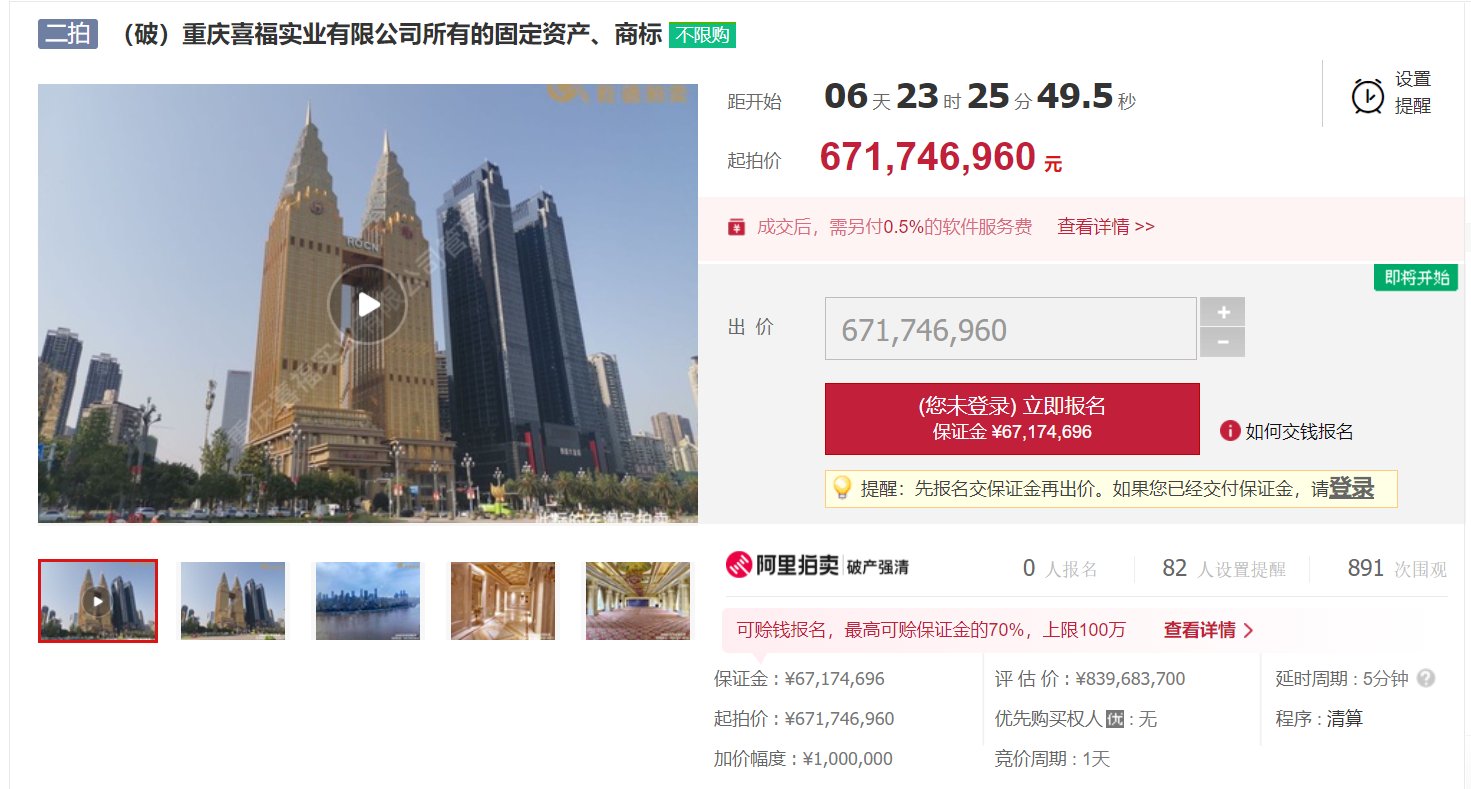This screenshot has height=789, width=1471.
Task: Click the 82 人设置提醒 count
Action: tap(1224, 569)
